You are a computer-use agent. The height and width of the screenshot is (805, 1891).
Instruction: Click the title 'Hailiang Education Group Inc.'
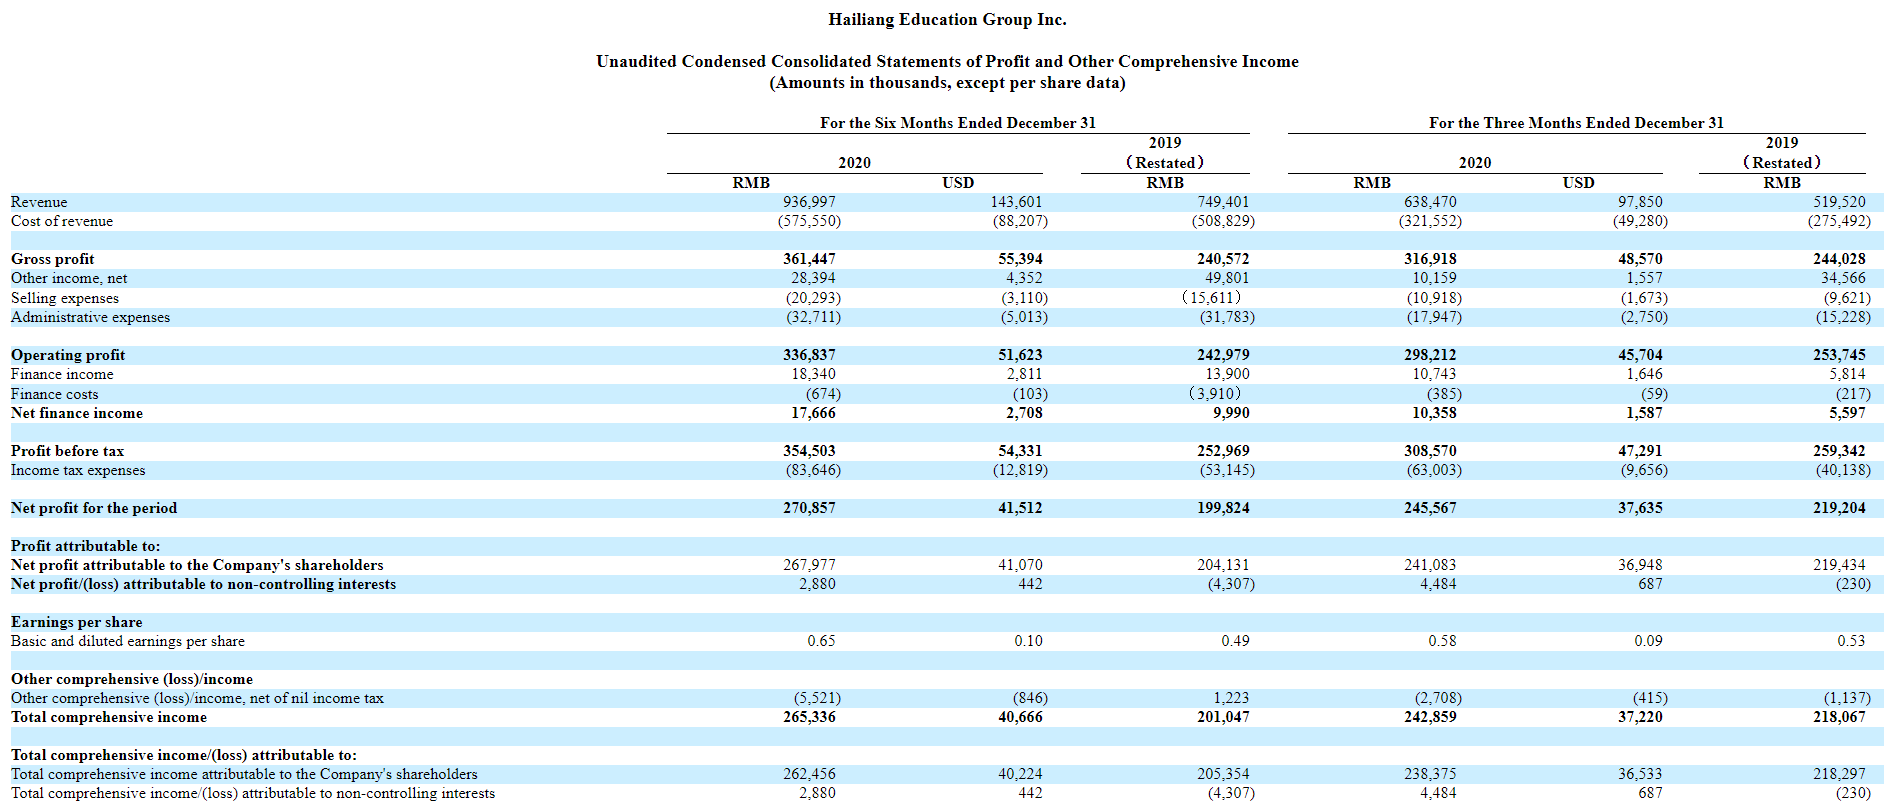947,20
